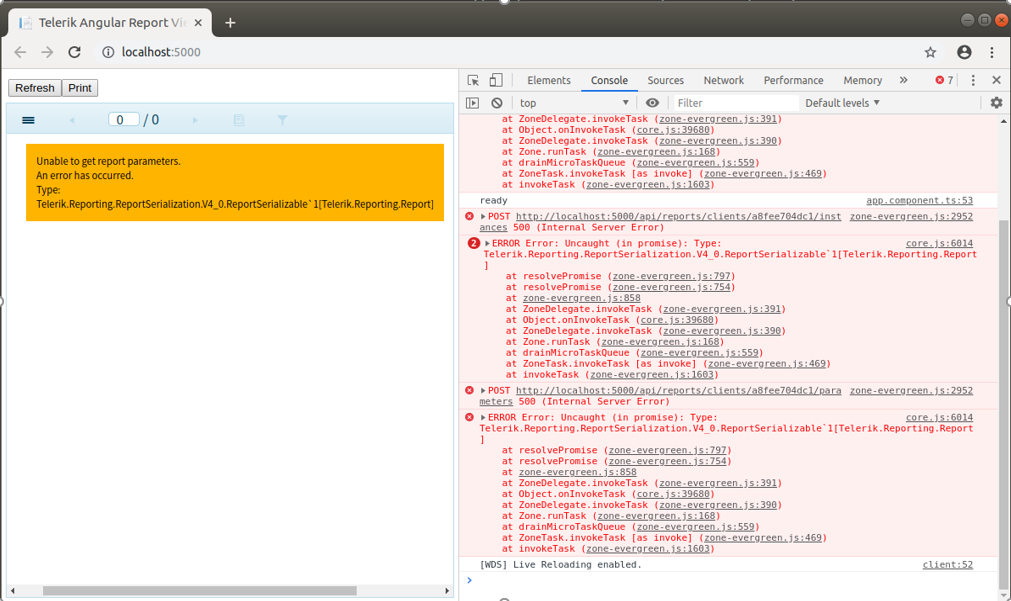The width and height of the screenshot is (1011, 601).
Task: Open the client:52 source link
Action: coord(947,565)
